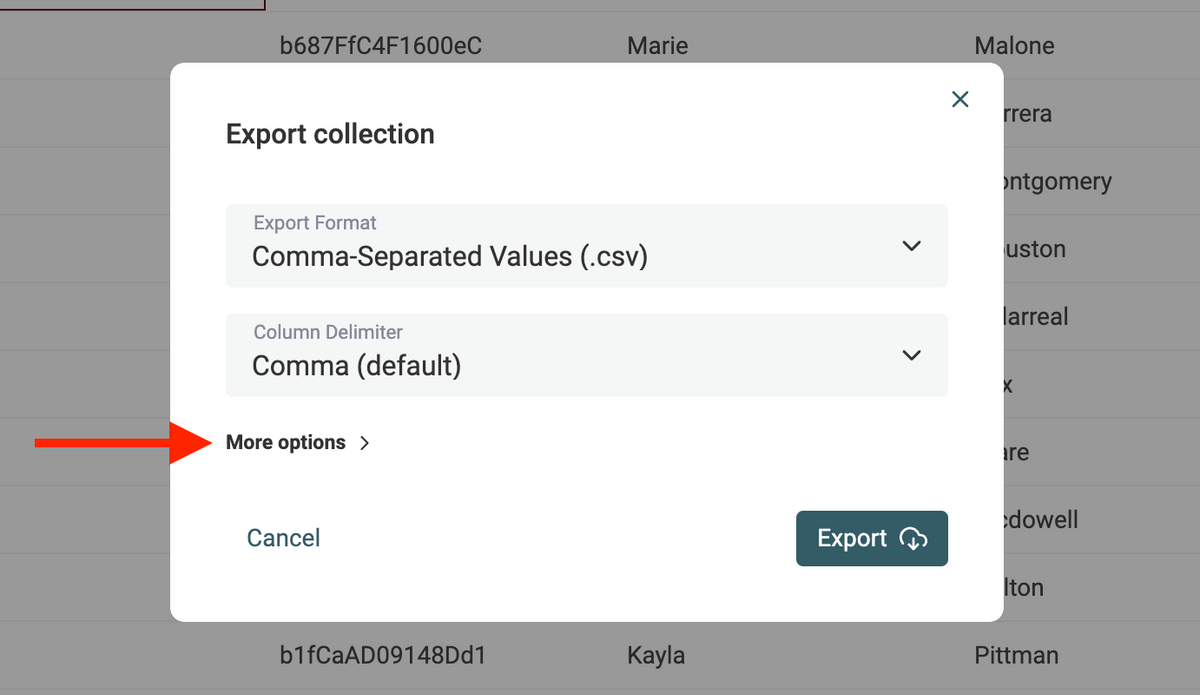
Task: Click the partially hidden Mcdowell cell
Action: pyautogui.click(x=1040, y=520)
